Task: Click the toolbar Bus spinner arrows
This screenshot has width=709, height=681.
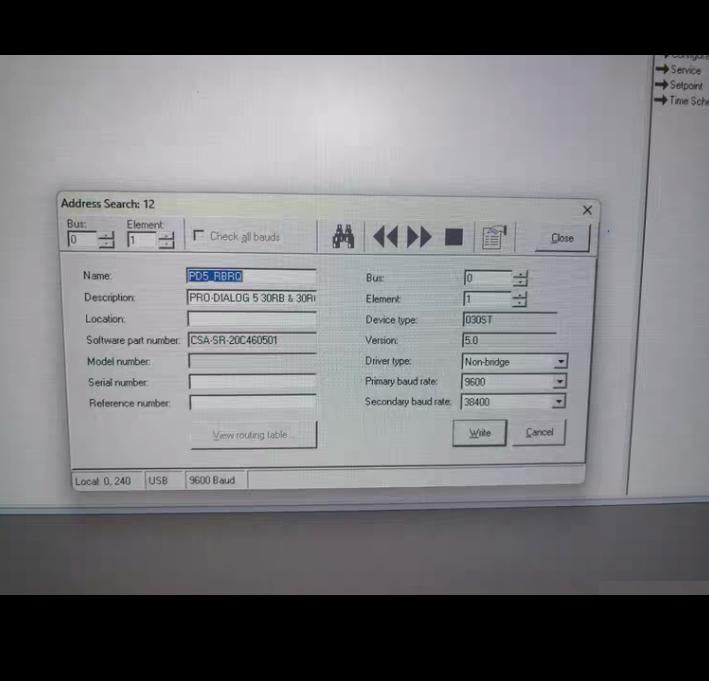Action: pyautogui.click(x=106, y=240)
